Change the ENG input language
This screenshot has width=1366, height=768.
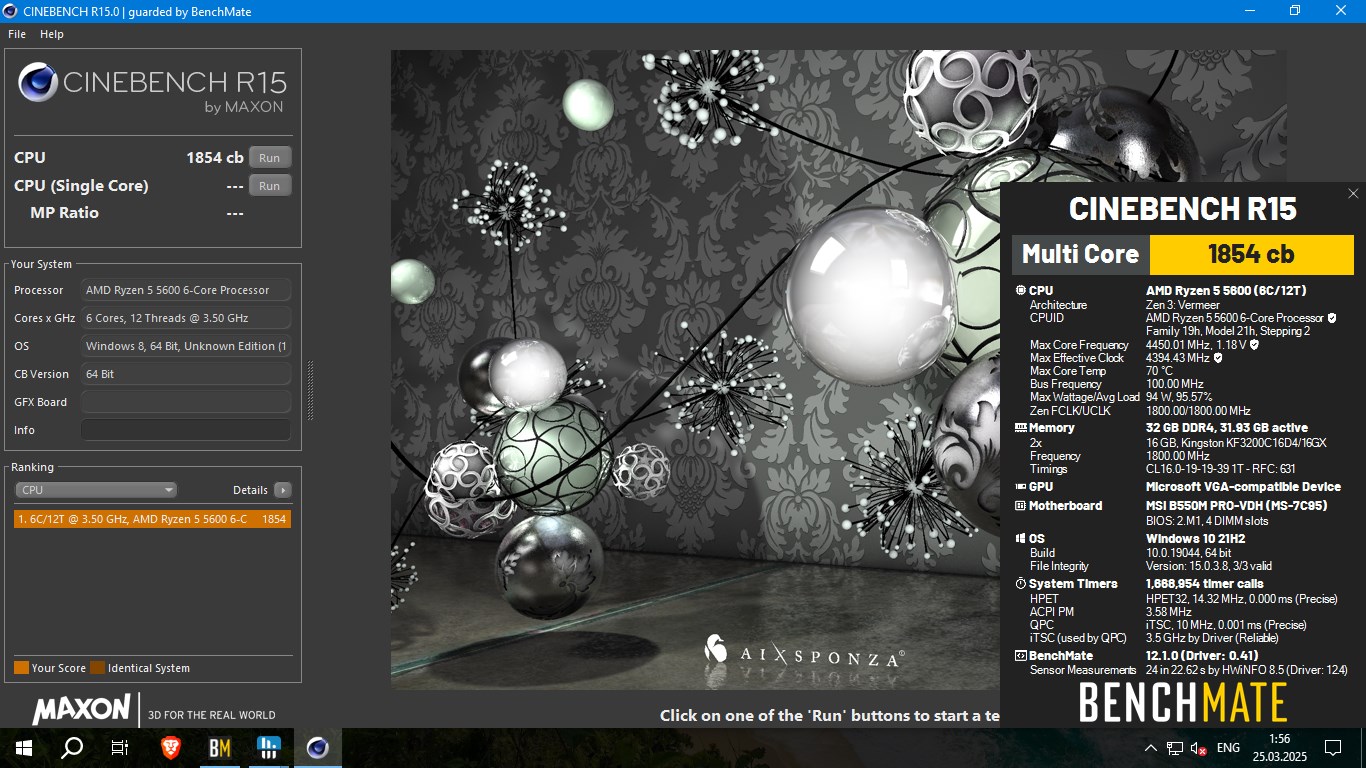point(1229,748)
